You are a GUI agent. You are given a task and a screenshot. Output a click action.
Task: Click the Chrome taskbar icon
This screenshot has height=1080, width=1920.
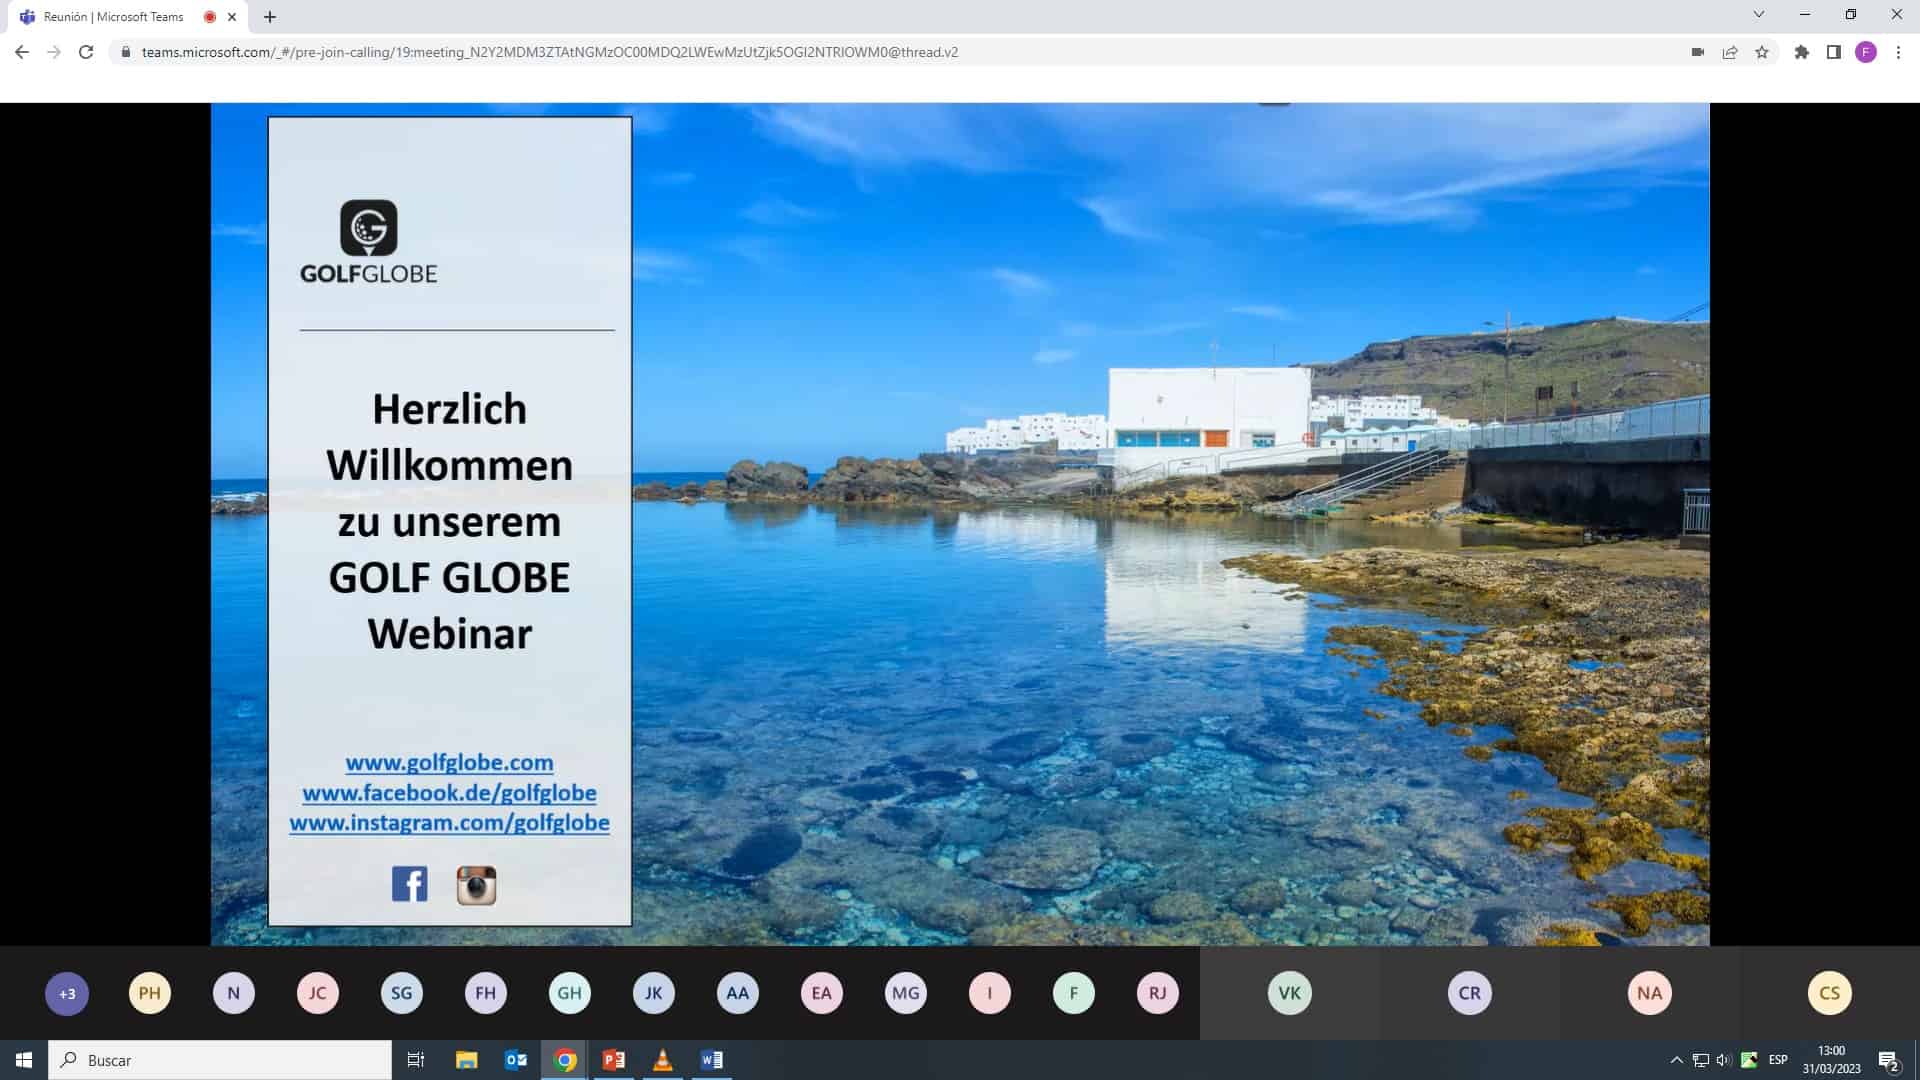coord(565,1060)
